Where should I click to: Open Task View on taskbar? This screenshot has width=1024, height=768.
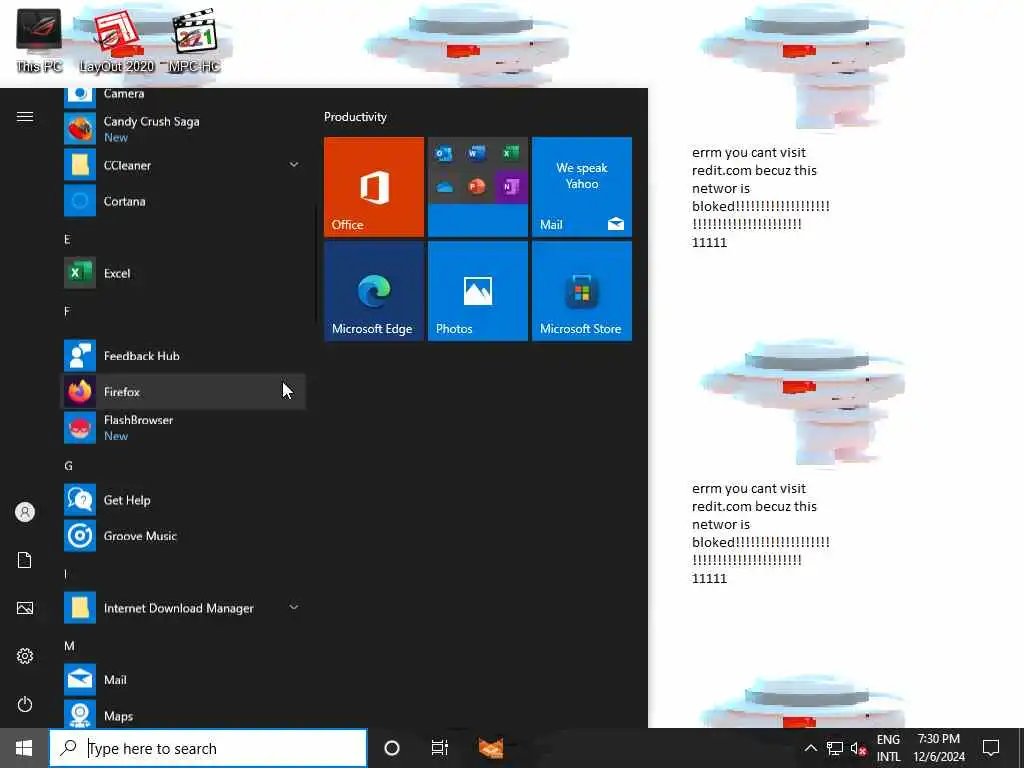440,748
